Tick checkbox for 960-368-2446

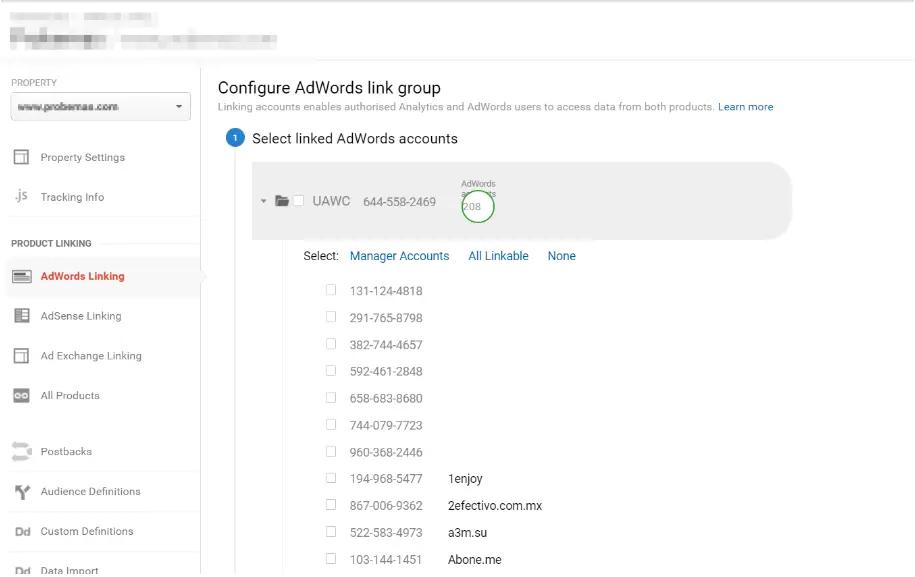pos(331,452)
